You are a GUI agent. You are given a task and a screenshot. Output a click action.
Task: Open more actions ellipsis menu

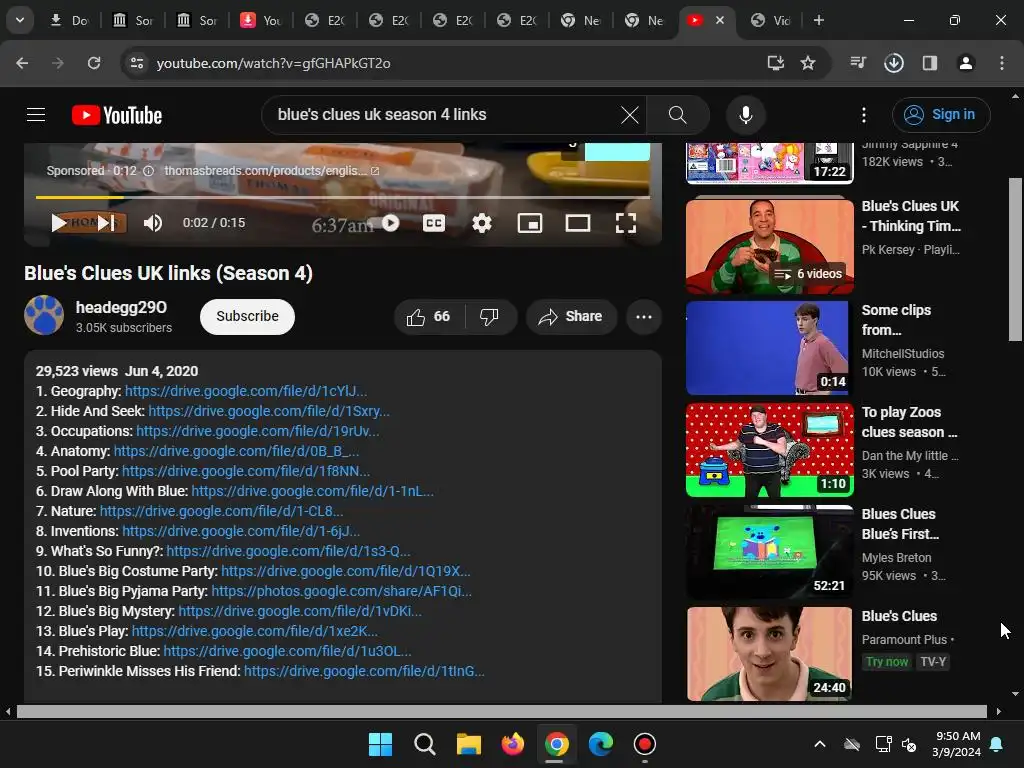pyautogui.click(x=644, y=317)
